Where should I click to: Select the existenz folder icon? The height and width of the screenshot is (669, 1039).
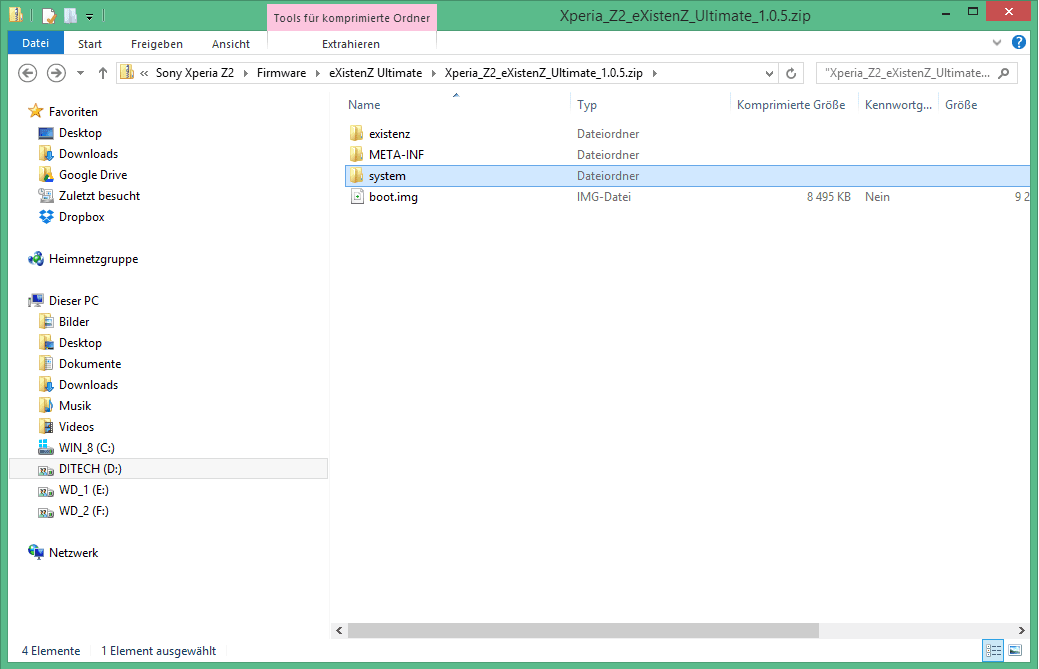click(x=356, y=134)
